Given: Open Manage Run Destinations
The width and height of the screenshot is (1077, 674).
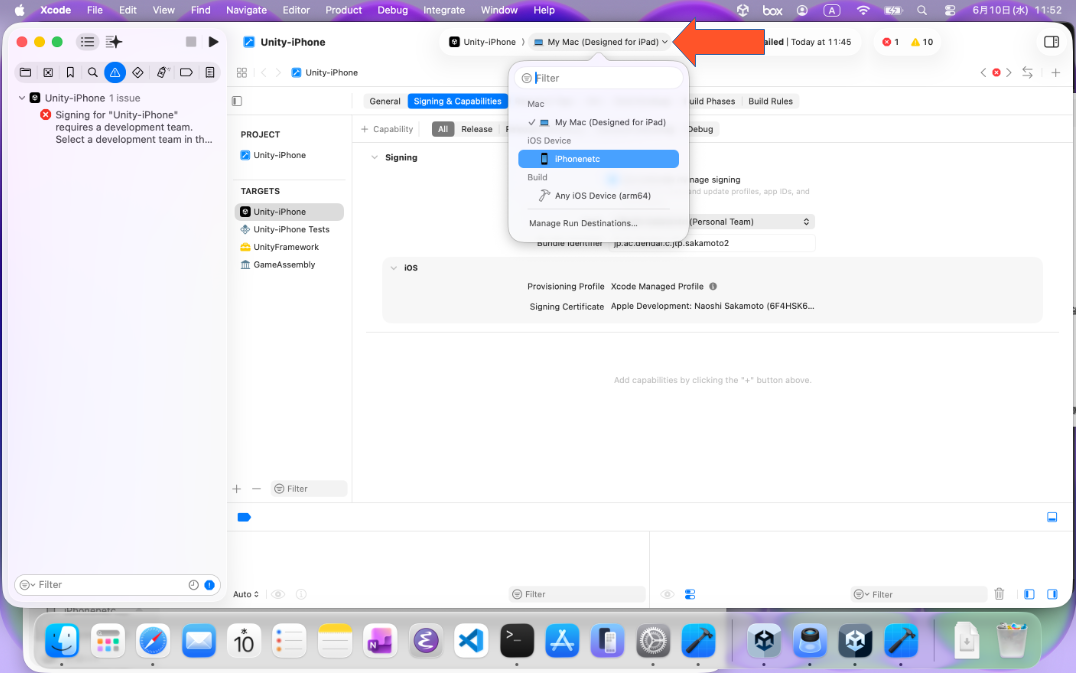Looking at the screenshot, I should pyautogui.click(x=583, y=223).
